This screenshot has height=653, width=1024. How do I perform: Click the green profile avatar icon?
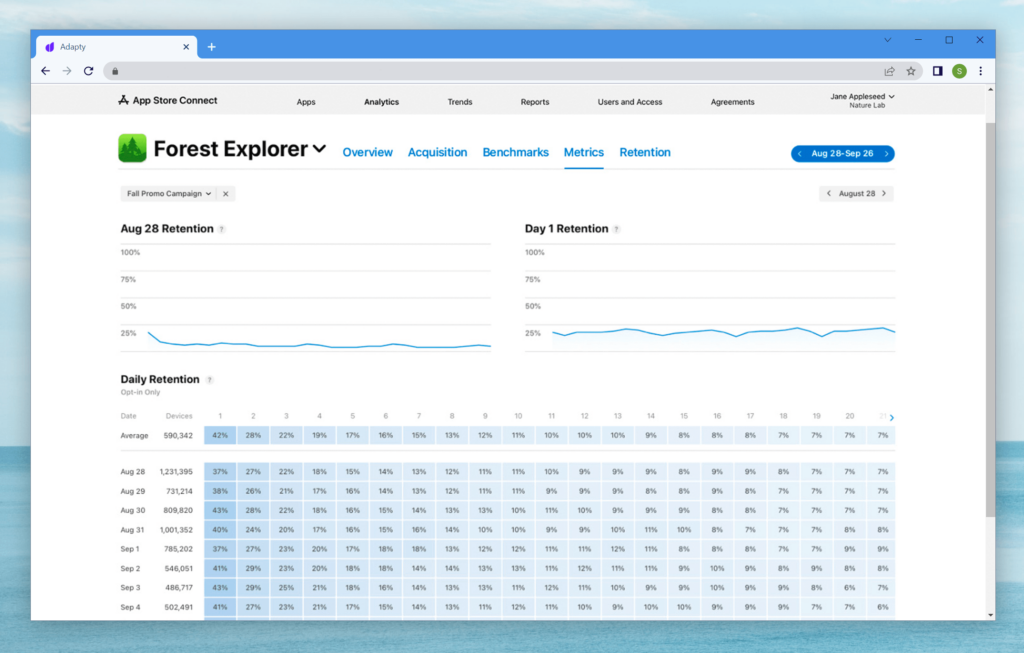click(959, 71)
